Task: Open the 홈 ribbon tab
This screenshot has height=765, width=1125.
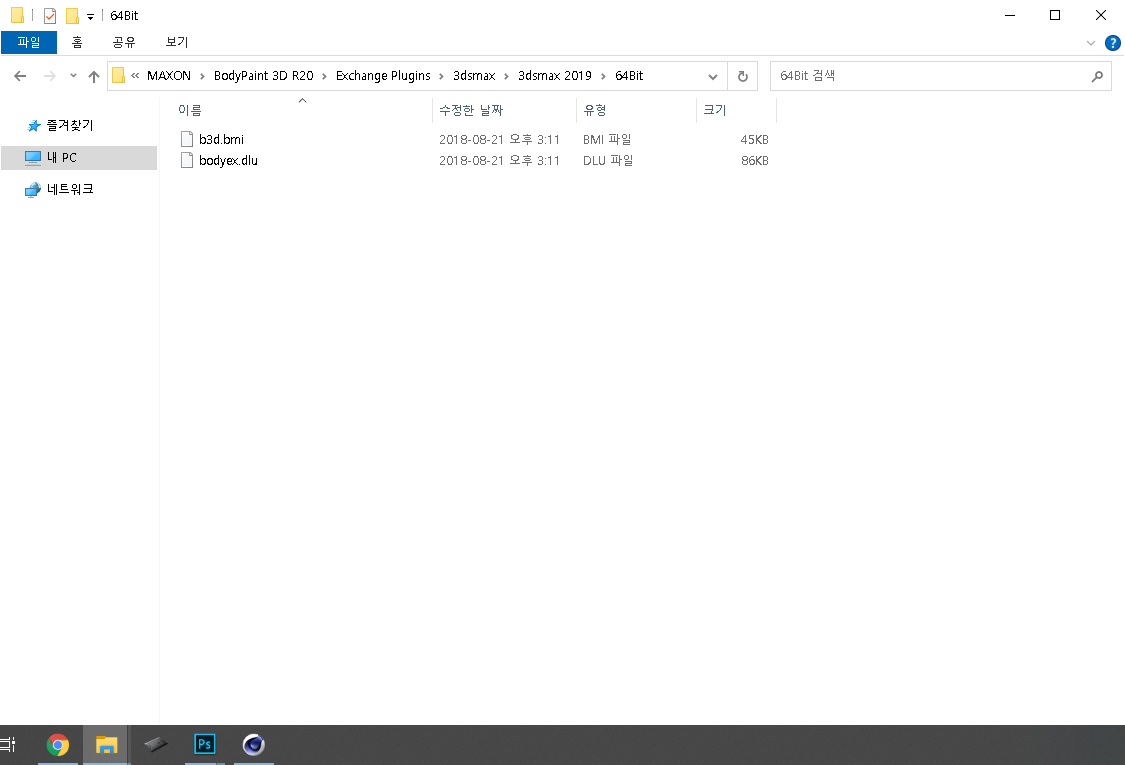Action: tap(77, 42)
